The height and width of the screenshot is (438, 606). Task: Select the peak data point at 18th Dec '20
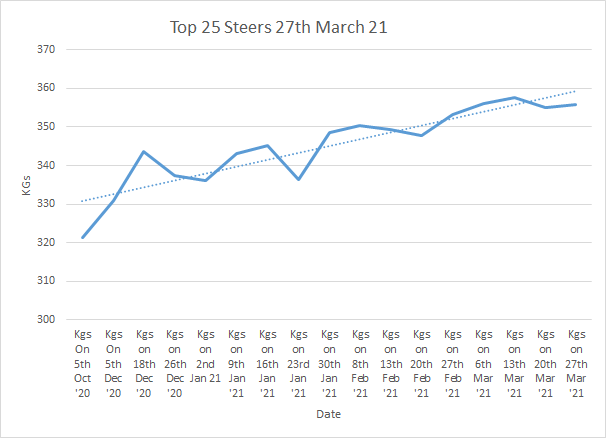[x=144, y=152]
